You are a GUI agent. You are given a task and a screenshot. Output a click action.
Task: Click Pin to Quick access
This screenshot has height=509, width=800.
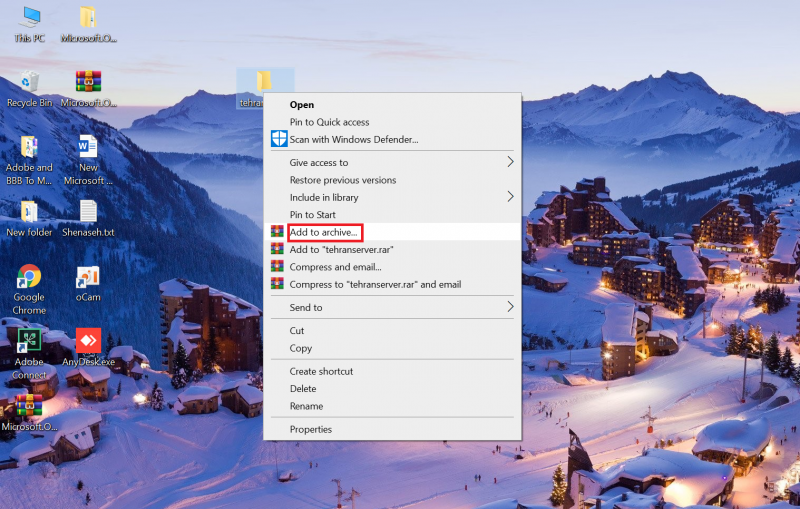tap(329, 122)
